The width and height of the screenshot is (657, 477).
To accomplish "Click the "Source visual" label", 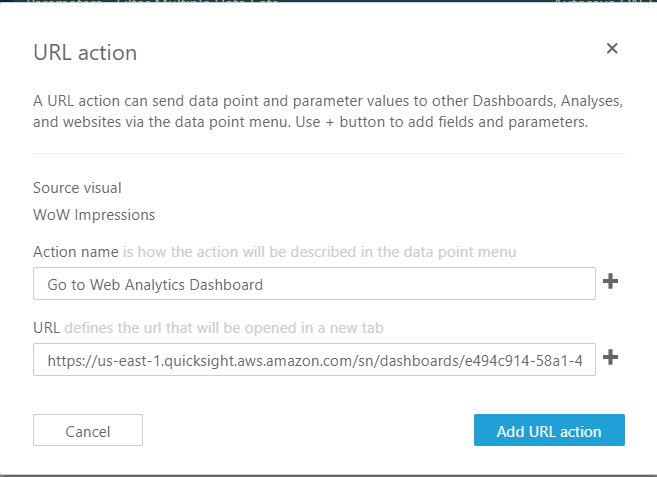I will coord(77,188).
